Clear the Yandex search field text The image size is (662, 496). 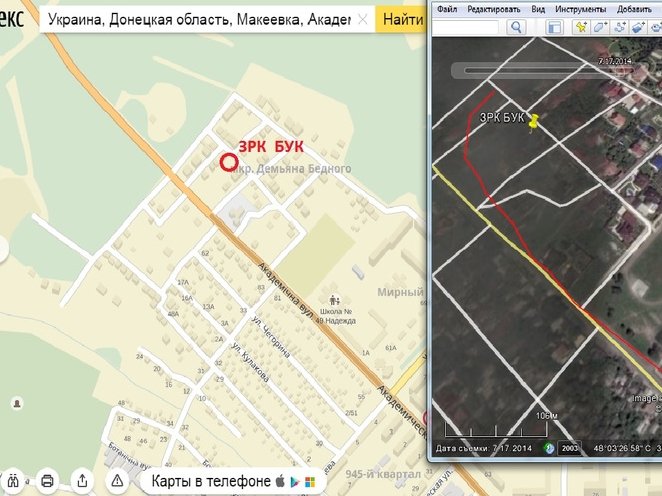(x=362, y=20)
